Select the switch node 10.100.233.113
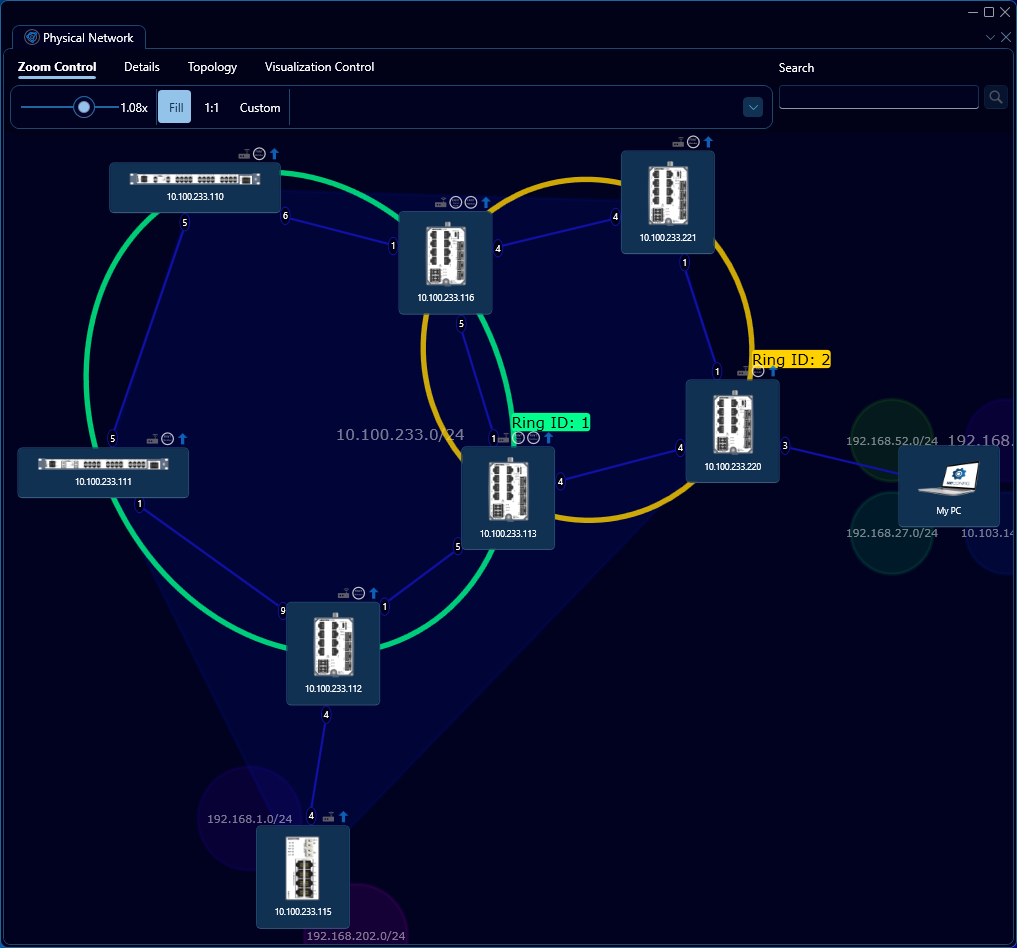This screenshot has width=1017, height=948. (508, 499)
